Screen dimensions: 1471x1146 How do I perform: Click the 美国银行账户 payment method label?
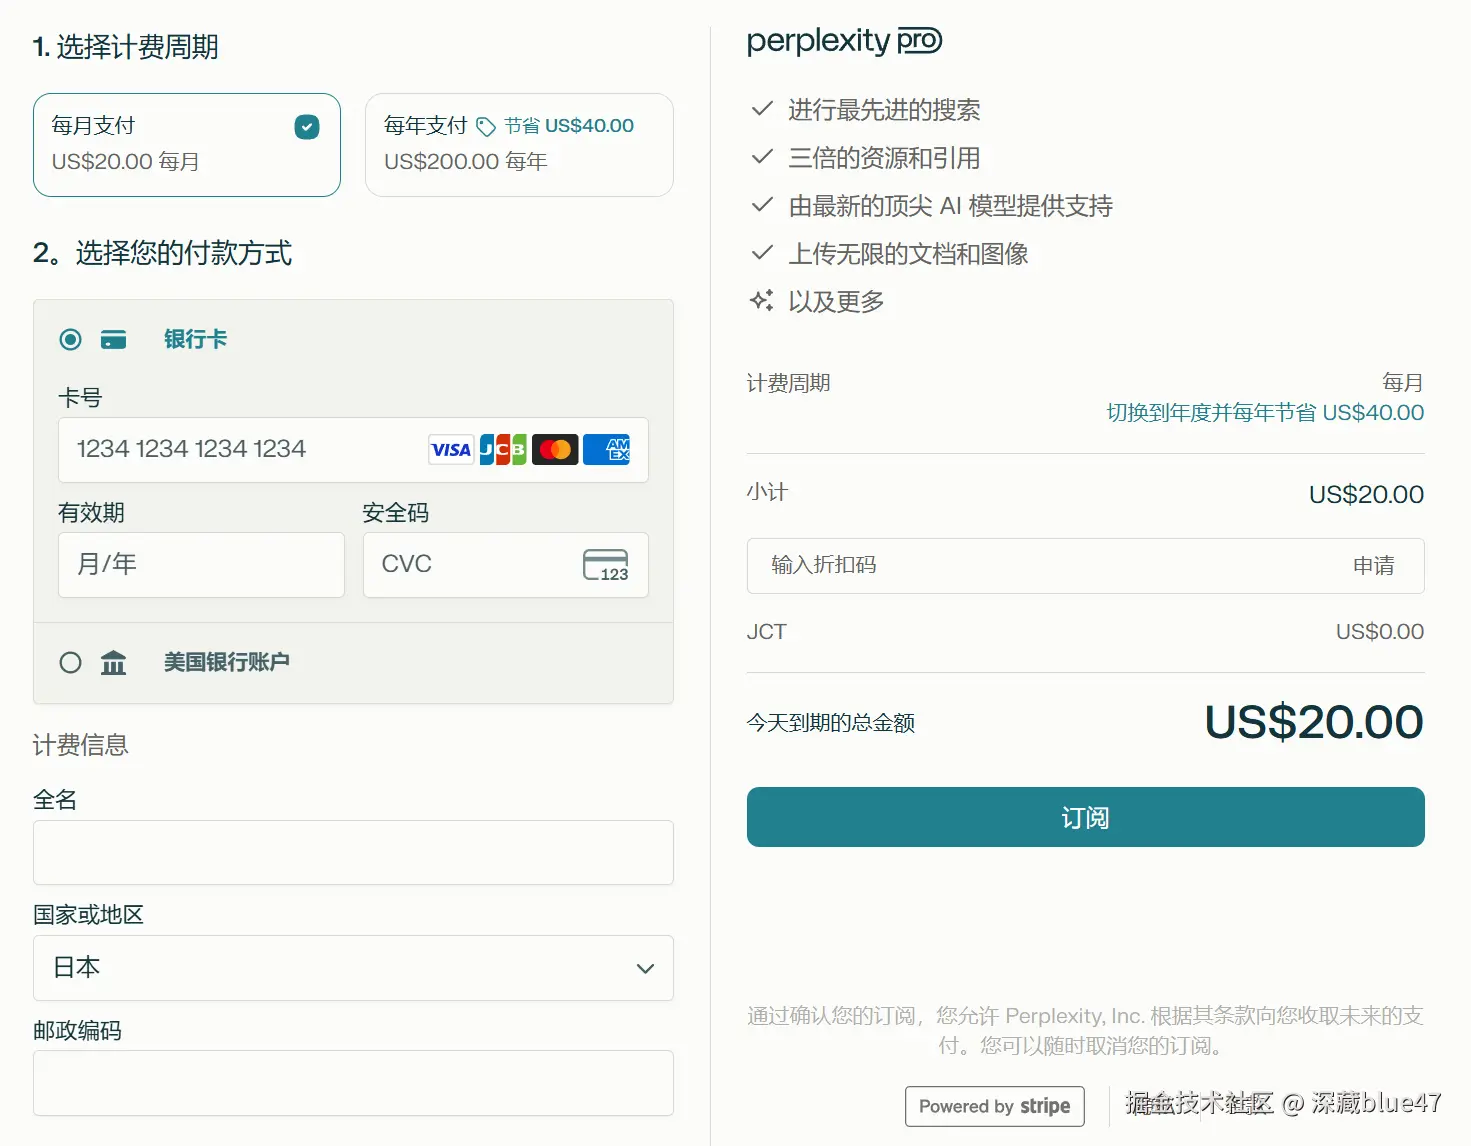tap(227, 662)
